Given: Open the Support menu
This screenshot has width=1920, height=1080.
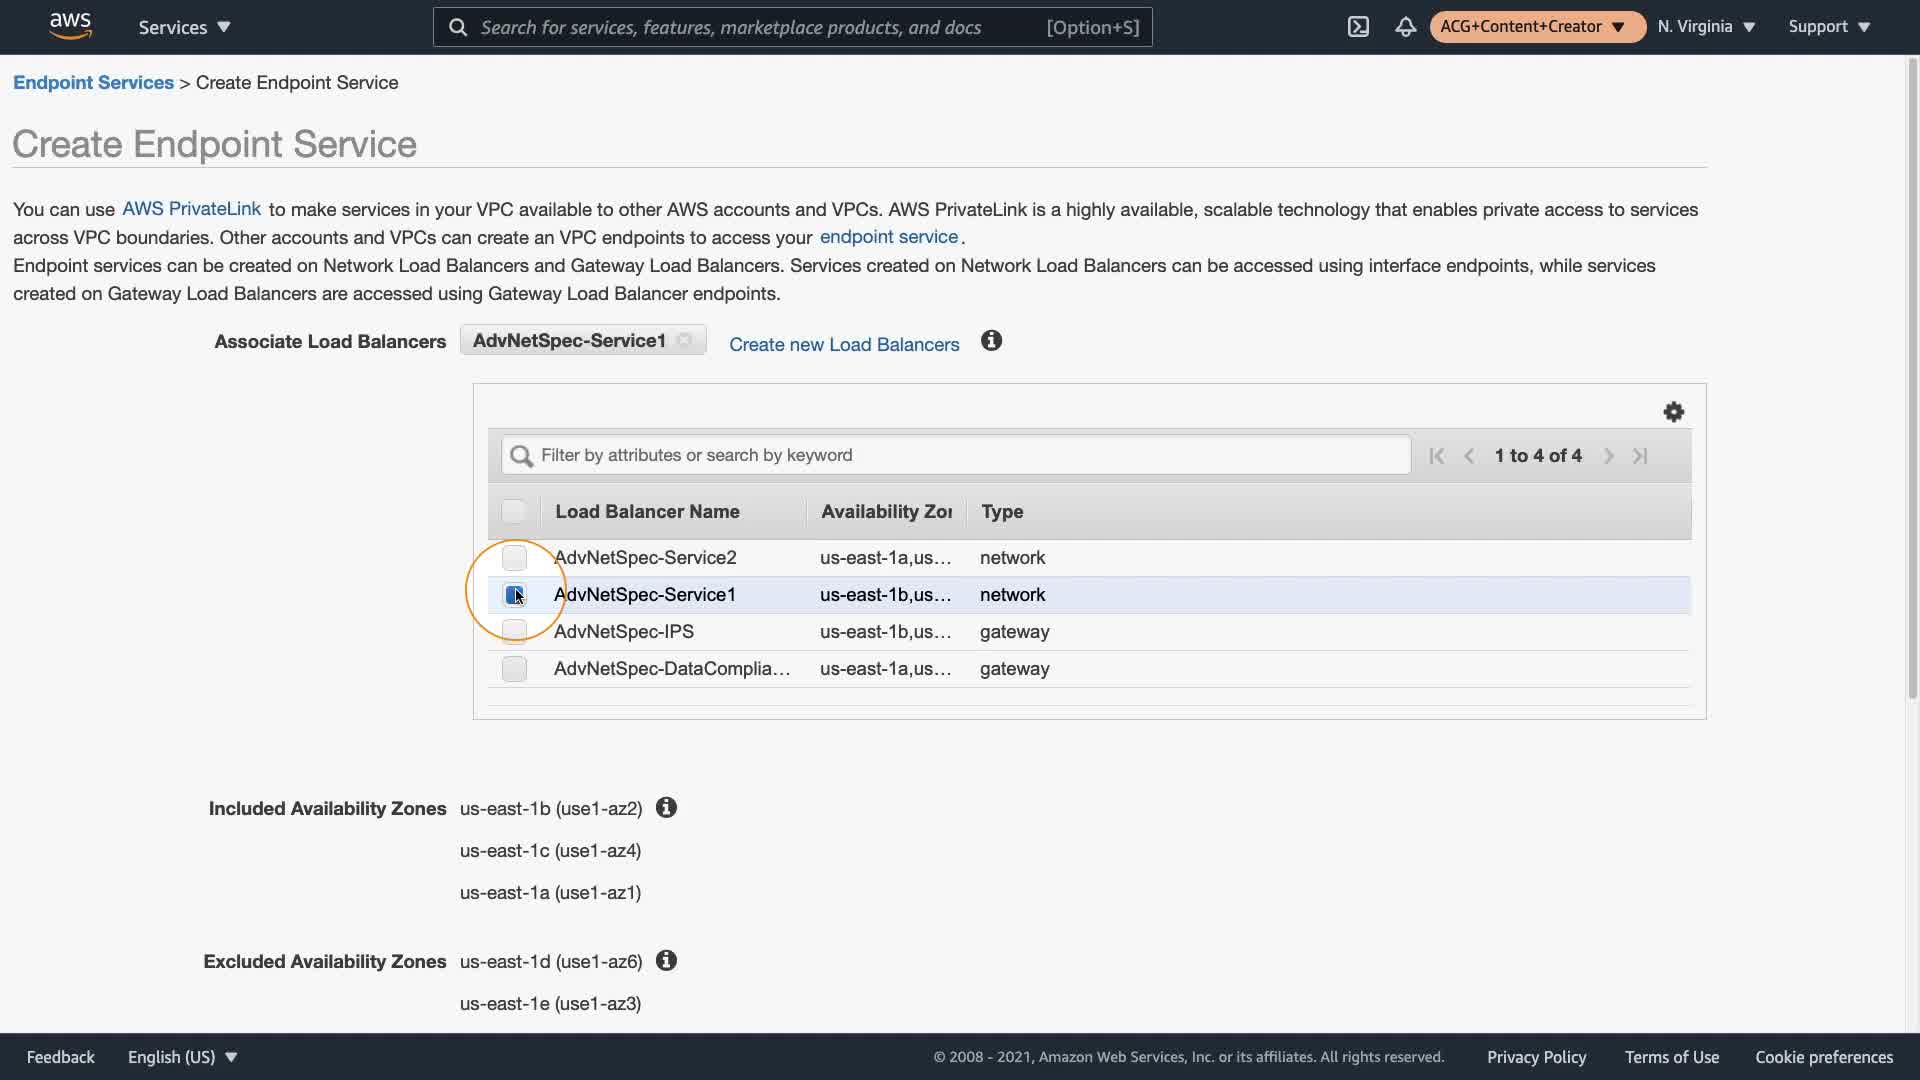Looking at the screenshot, I should tap(1829, 27).
